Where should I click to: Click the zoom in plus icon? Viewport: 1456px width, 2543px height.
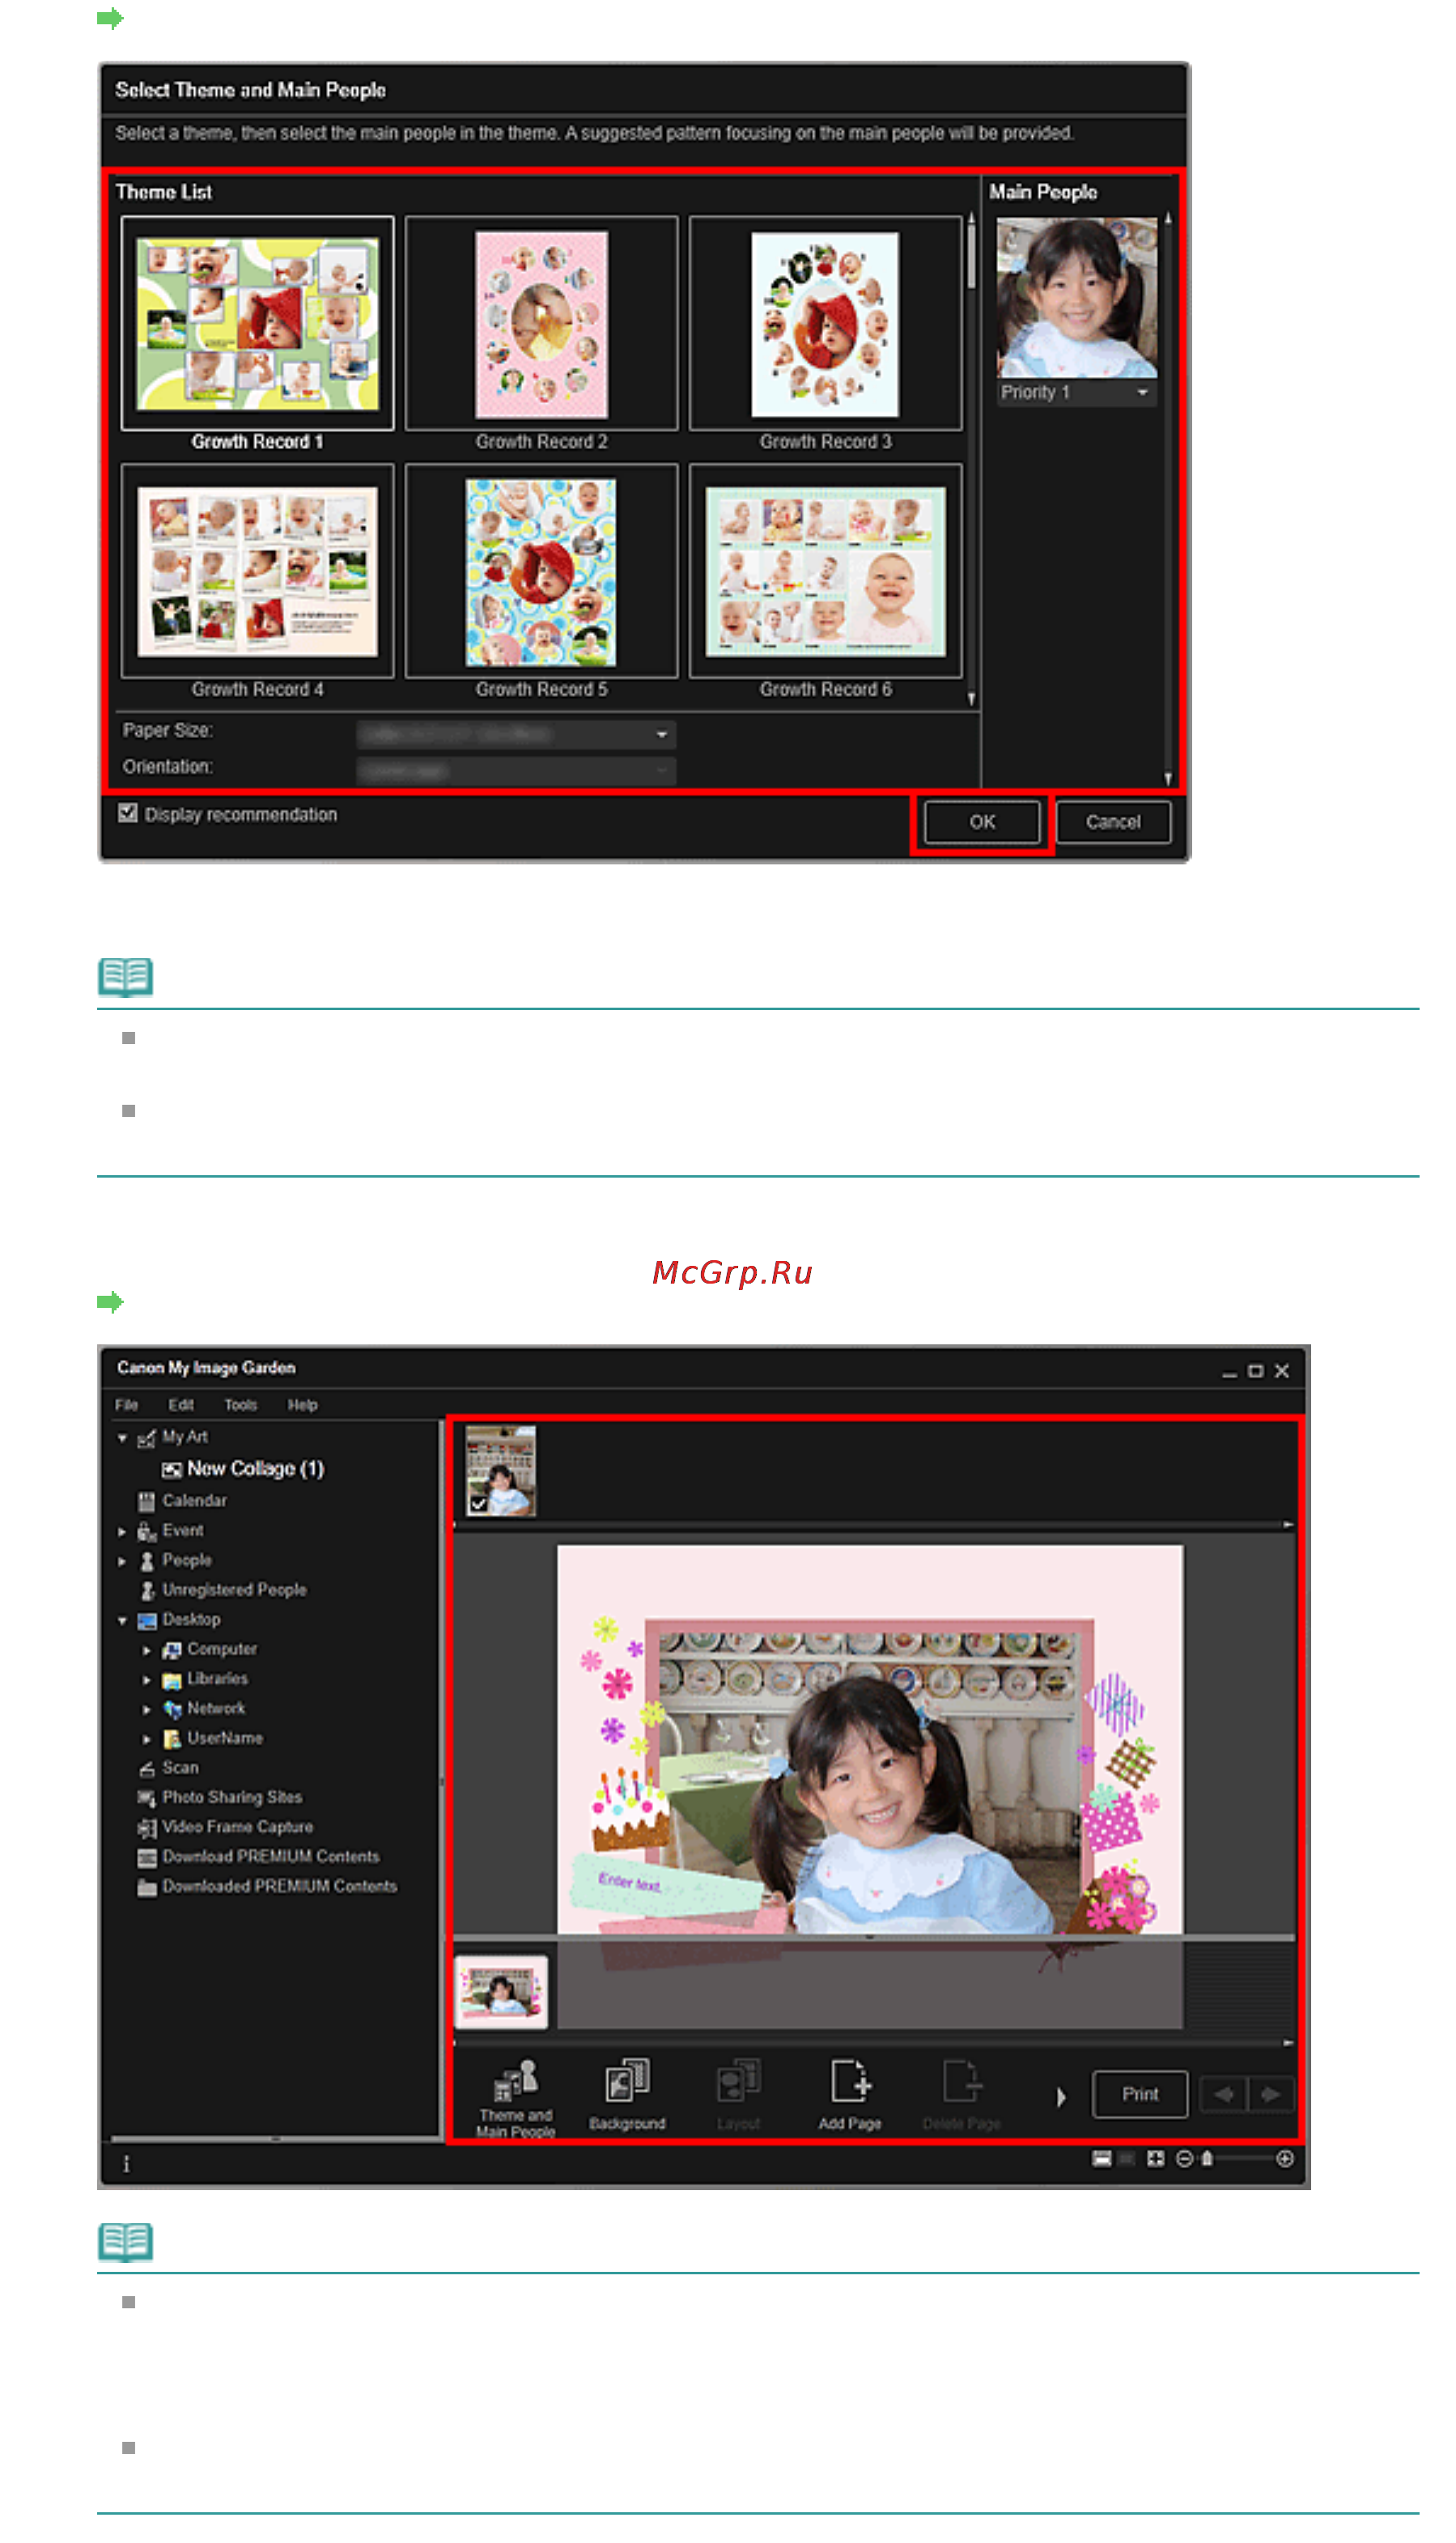point(1285,2159)
